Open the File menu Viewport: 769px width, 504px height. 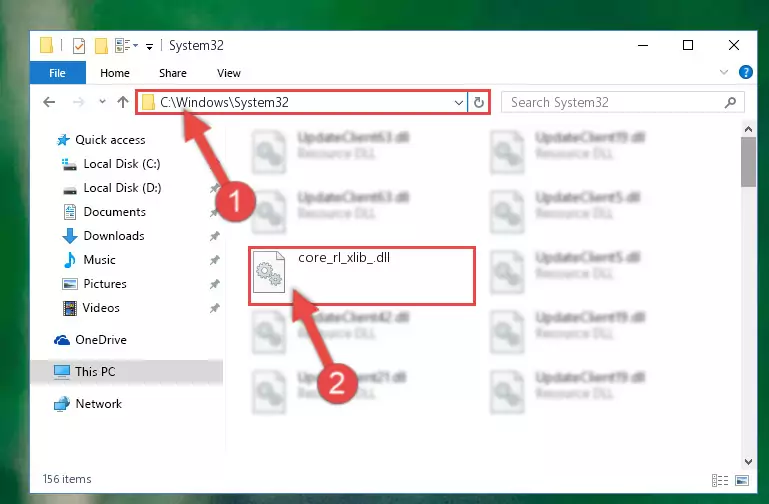[x=57, y=73]
